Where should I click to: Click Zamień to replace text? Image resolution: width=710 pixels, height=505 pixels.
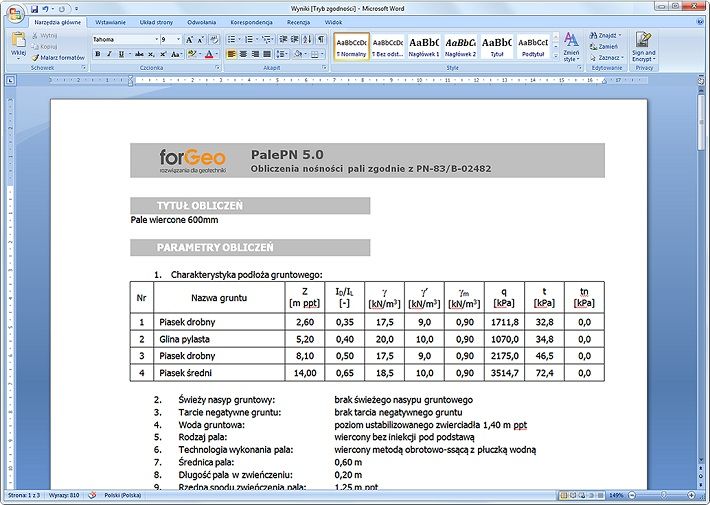[x=604, y=46]
